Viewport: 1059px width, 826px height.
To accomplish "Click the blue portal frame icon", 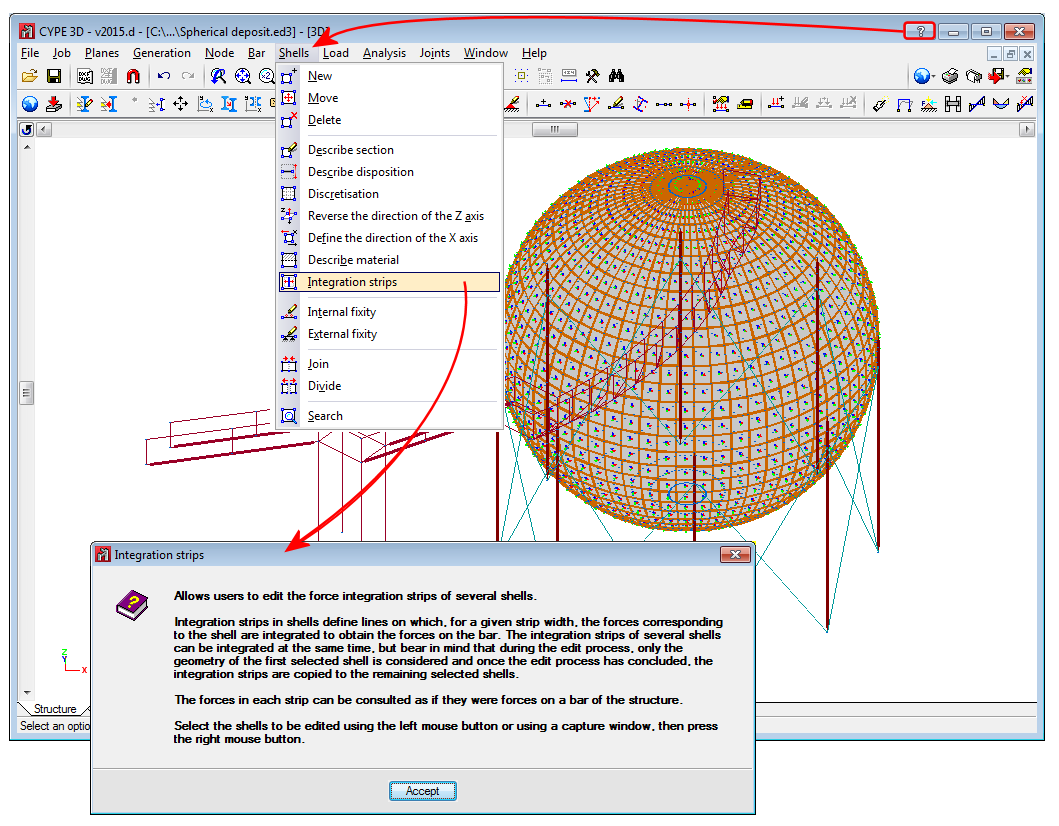I will 904,103.
